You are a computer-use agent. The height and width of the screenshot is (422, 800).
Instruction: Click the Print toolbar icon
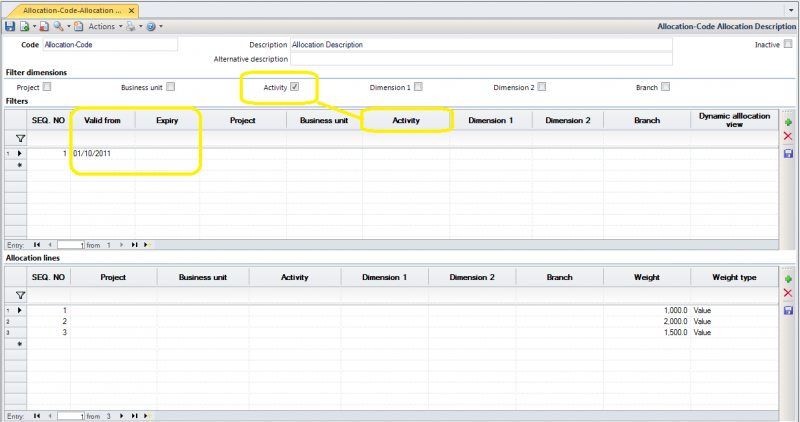pyautogui.click(x=131, y=27)
